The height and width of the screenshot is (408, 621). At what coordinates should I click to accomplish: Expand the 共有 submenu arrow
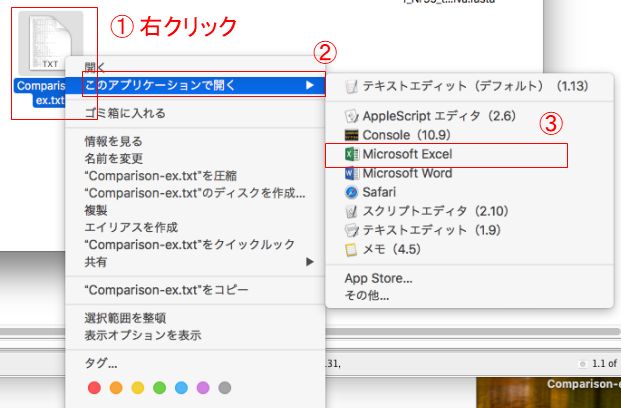[x=310, y=262]
